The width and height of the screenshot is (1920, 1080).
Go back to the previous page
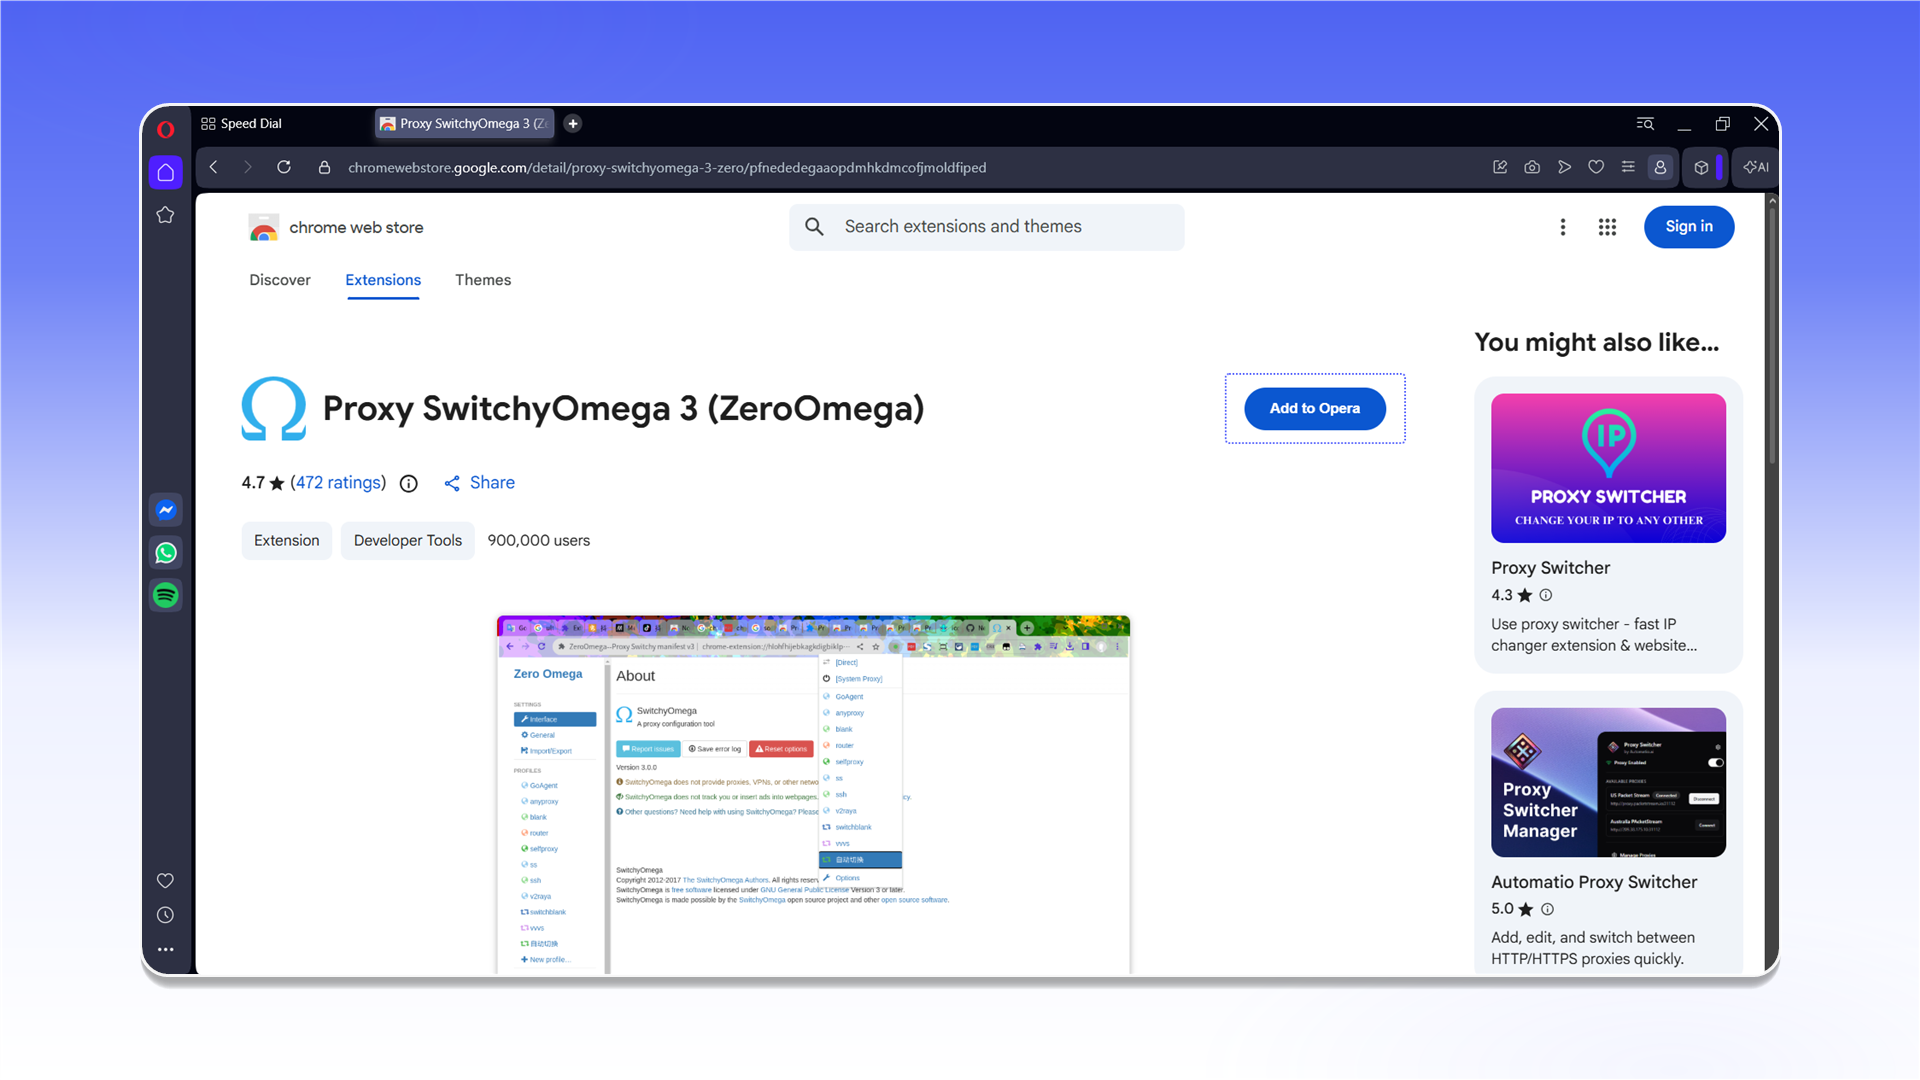pyautogui.click(x=214, y=167)
